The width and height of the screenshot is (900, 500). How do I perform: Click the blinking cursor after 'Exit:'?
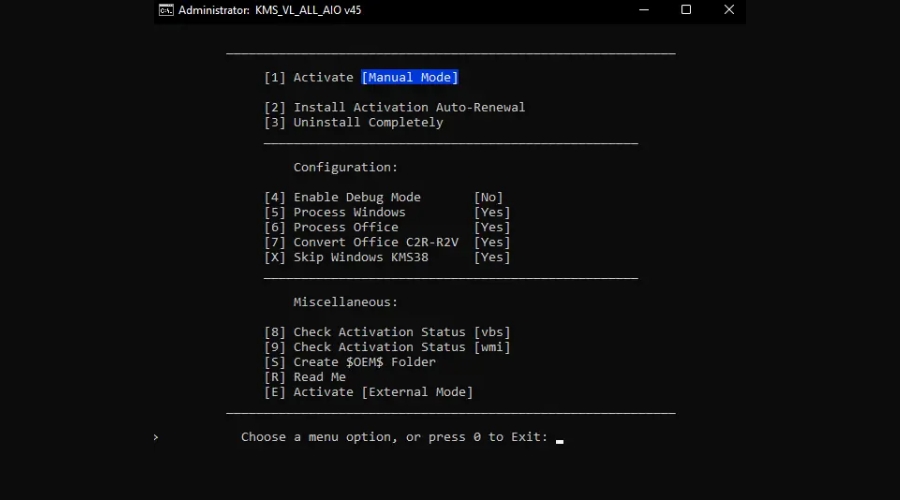[560, 441]
